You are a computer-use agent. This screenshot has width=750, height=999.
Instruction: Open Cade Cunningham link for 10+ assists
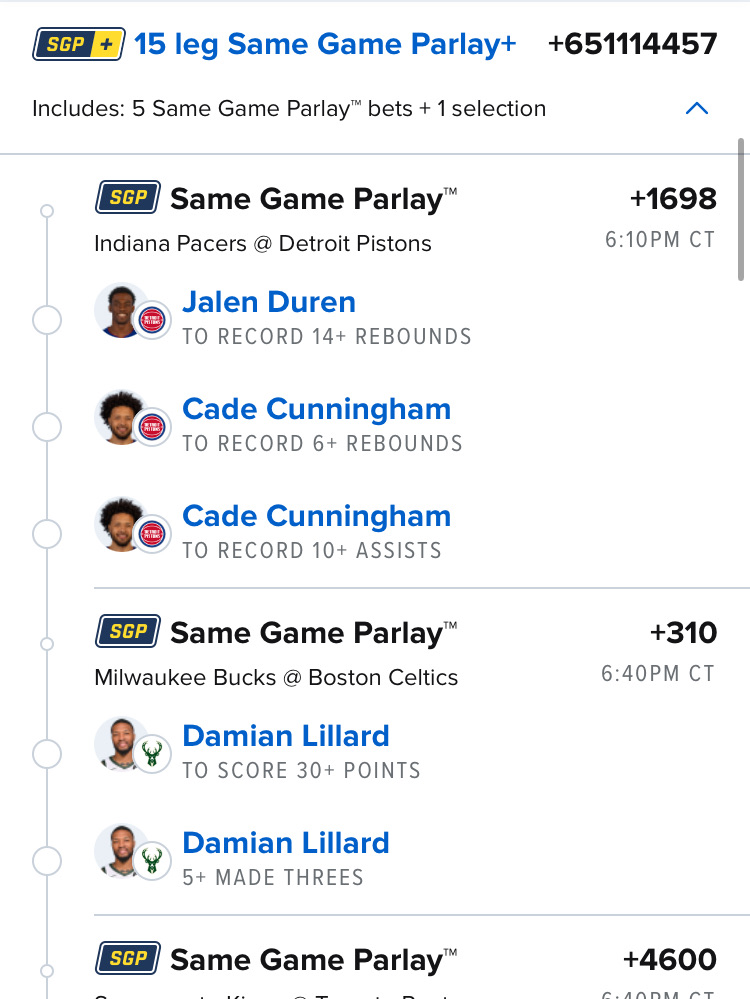click(316, 516)
